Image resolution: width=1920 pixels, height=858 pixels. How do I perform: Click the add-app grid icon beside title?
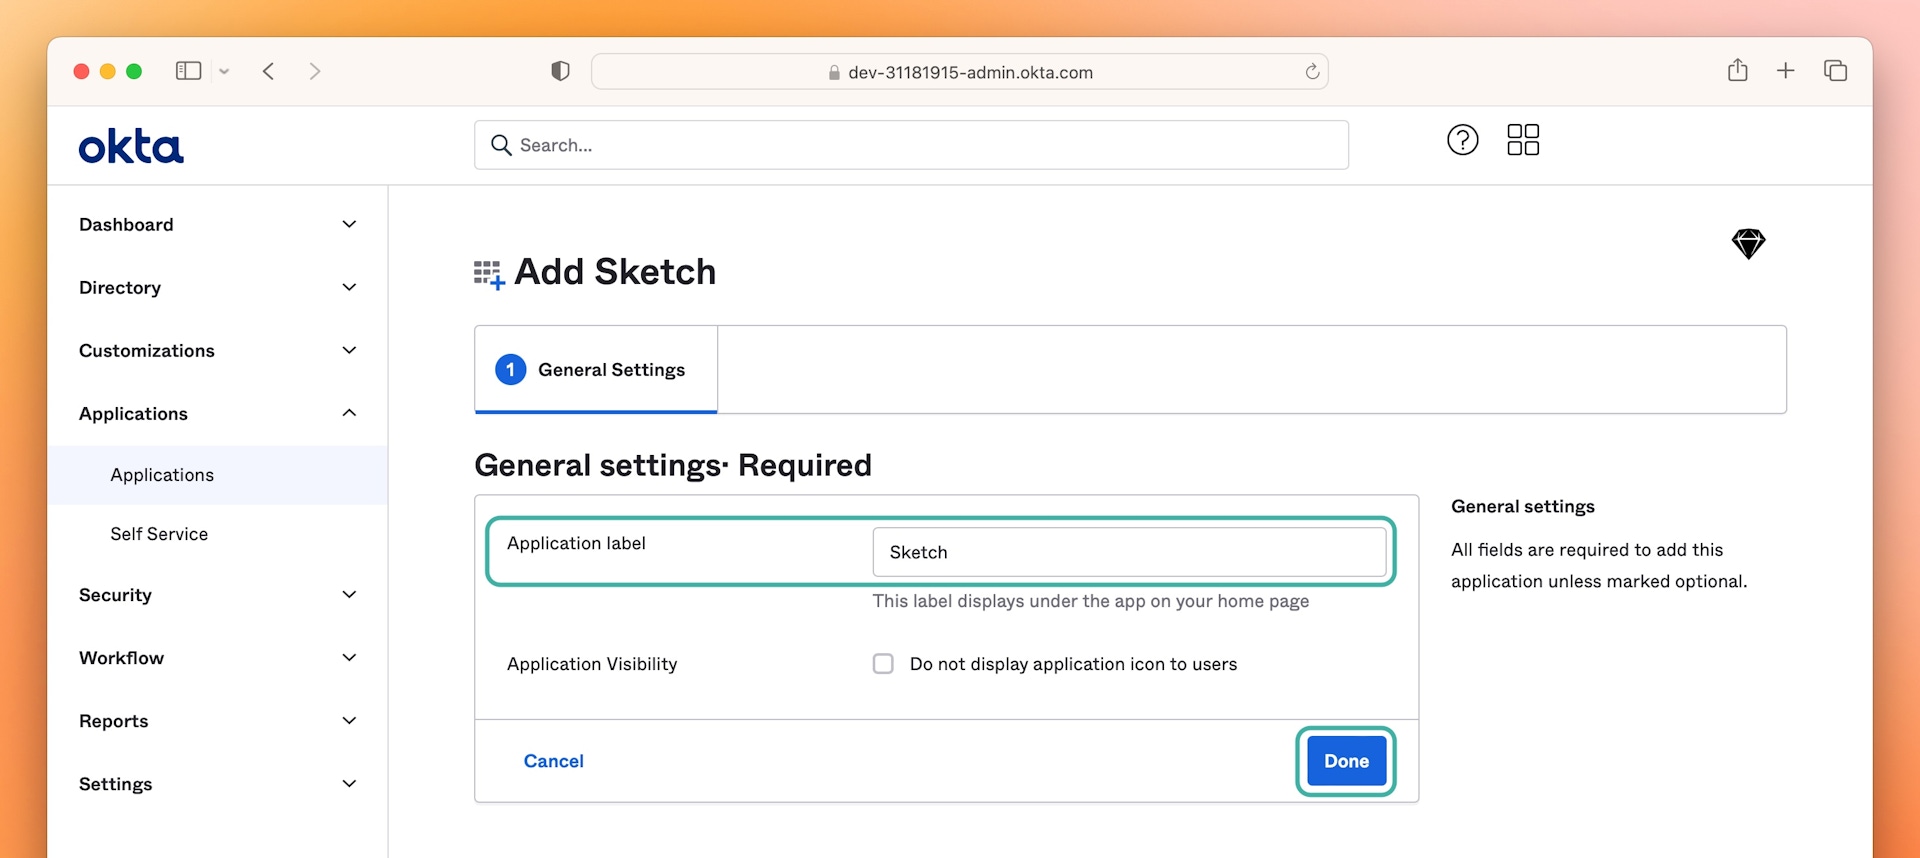(489, 274)
